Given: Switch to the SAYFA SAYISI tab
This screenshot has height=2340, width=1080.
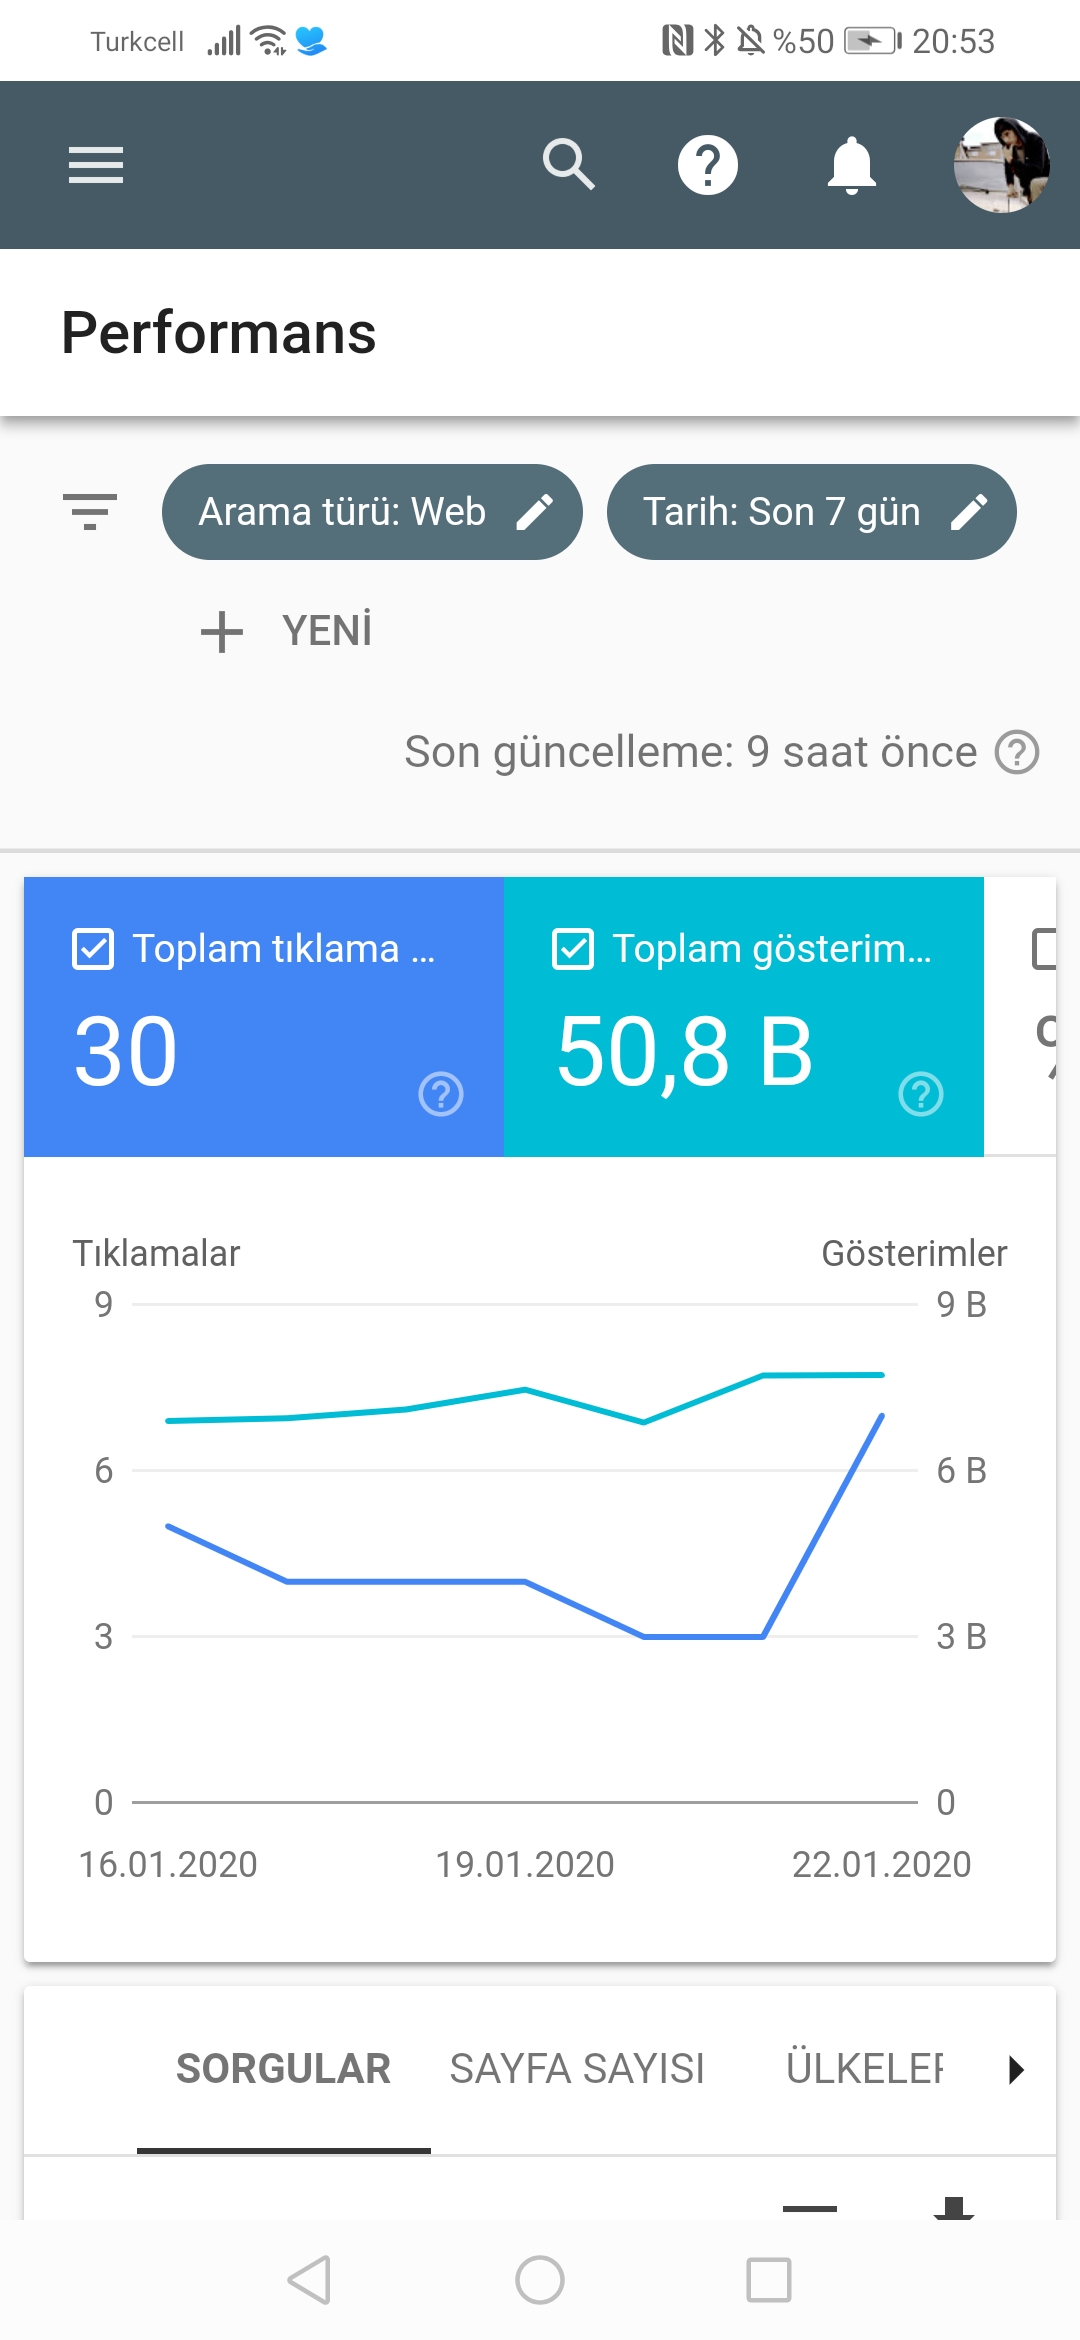Looking at the screenshot, I should click(577, 2069).
